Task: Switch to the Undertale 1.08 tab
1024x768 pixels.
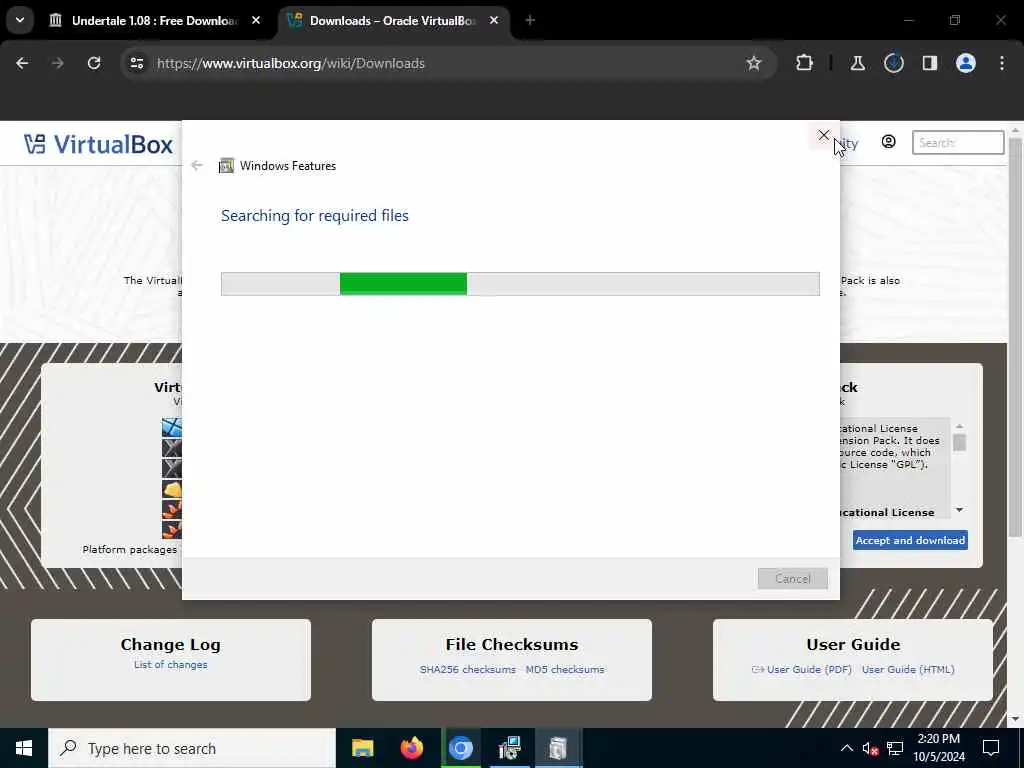Action: click(155, 20)
